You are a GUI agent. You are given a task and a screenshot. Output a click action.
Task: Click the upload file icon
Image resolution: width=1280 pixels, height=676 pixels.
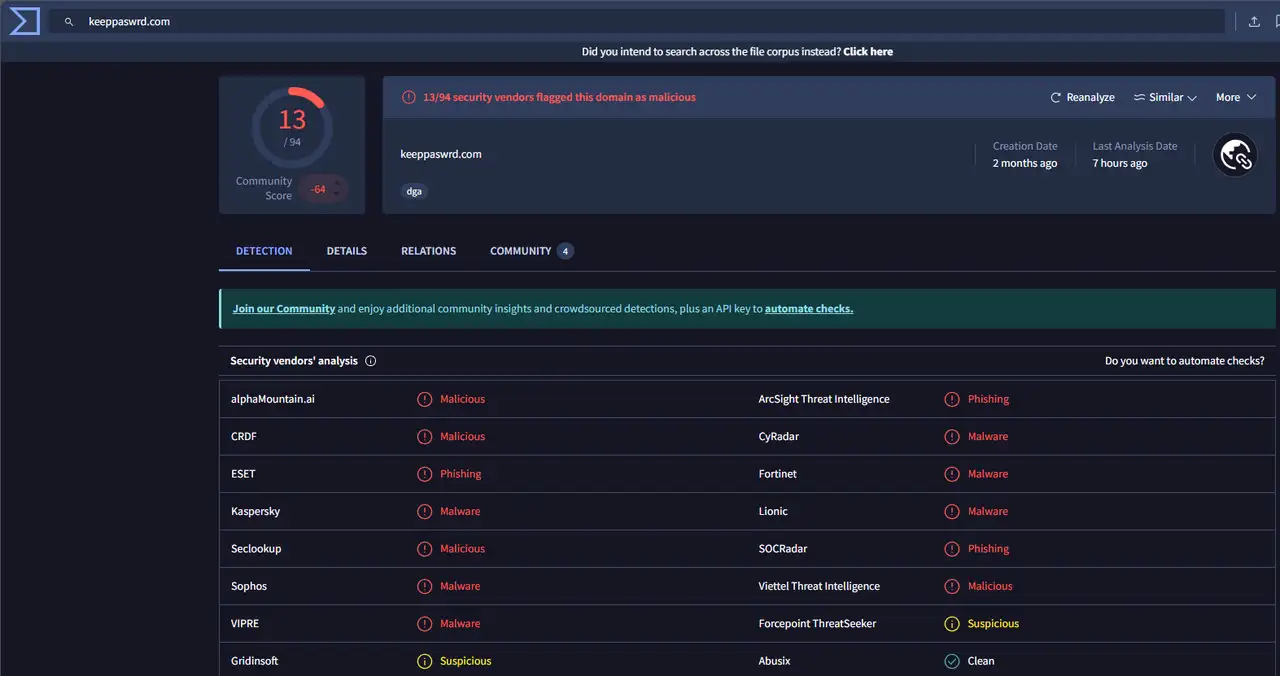tap(1254, 21)
